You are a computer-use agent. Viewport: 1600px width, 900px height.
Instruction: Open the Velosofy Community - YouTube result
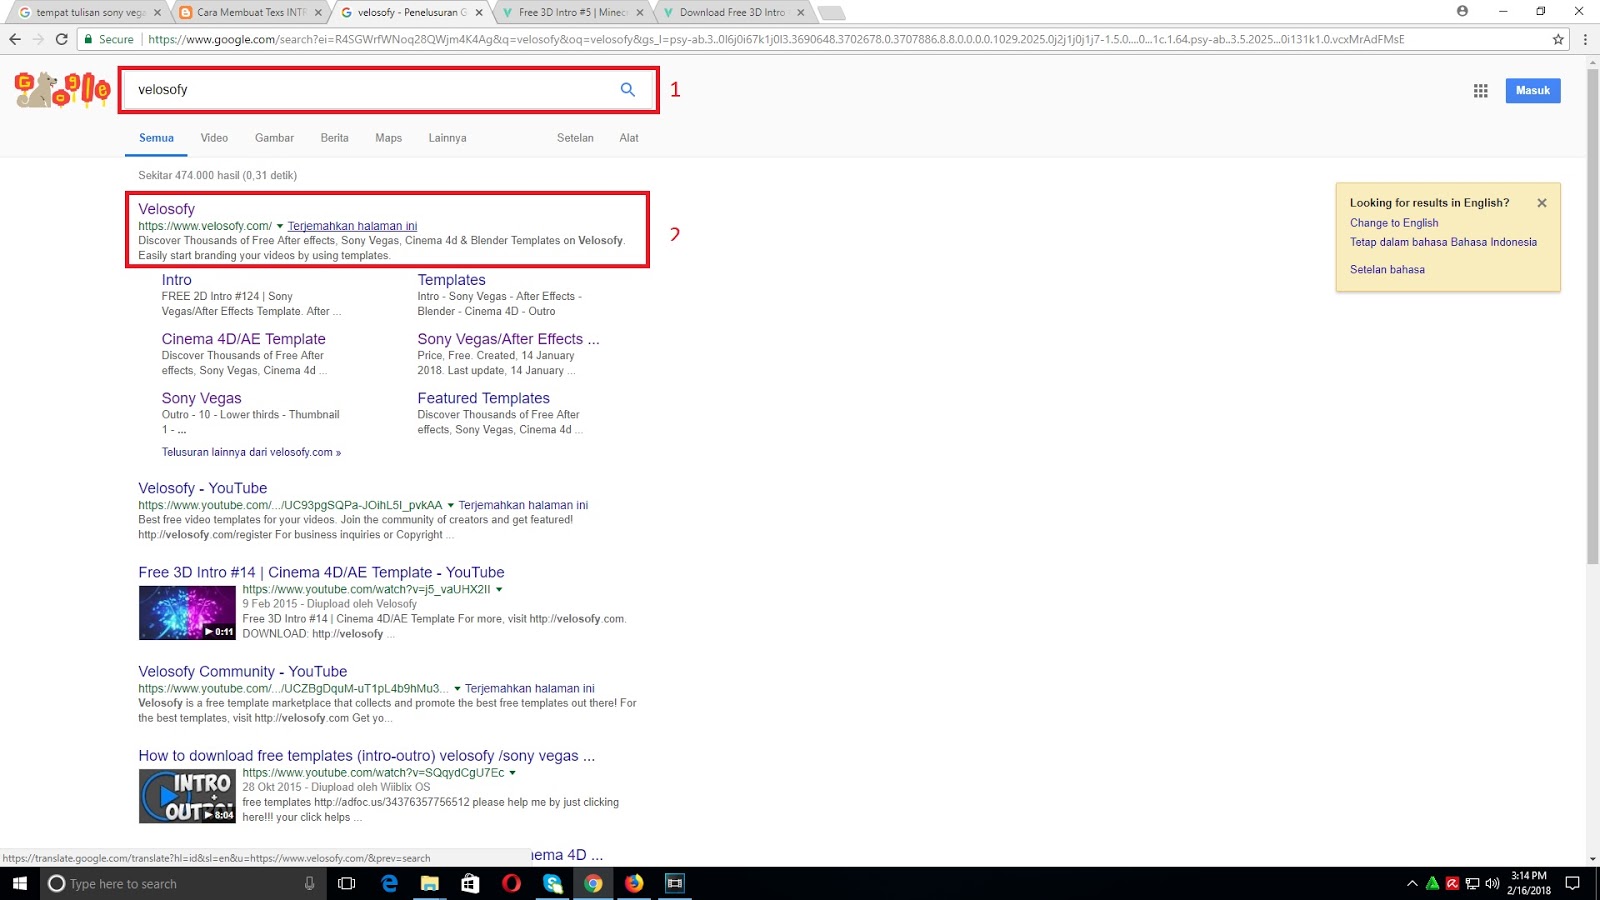pyautogui.click(x=243, y=672)
